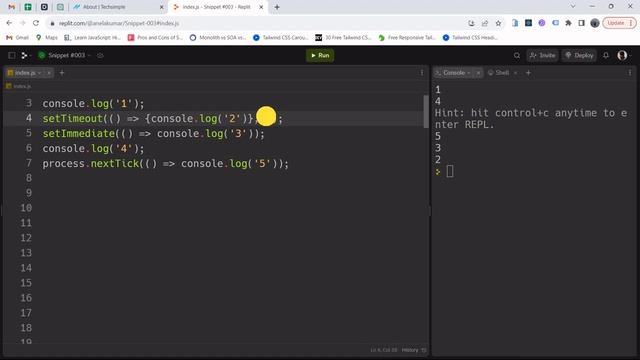The height and width of the screenshot is (360, 640).
Task: Open the Tailwind CSS Carousel bookmark
Action: tap(281, 38)
